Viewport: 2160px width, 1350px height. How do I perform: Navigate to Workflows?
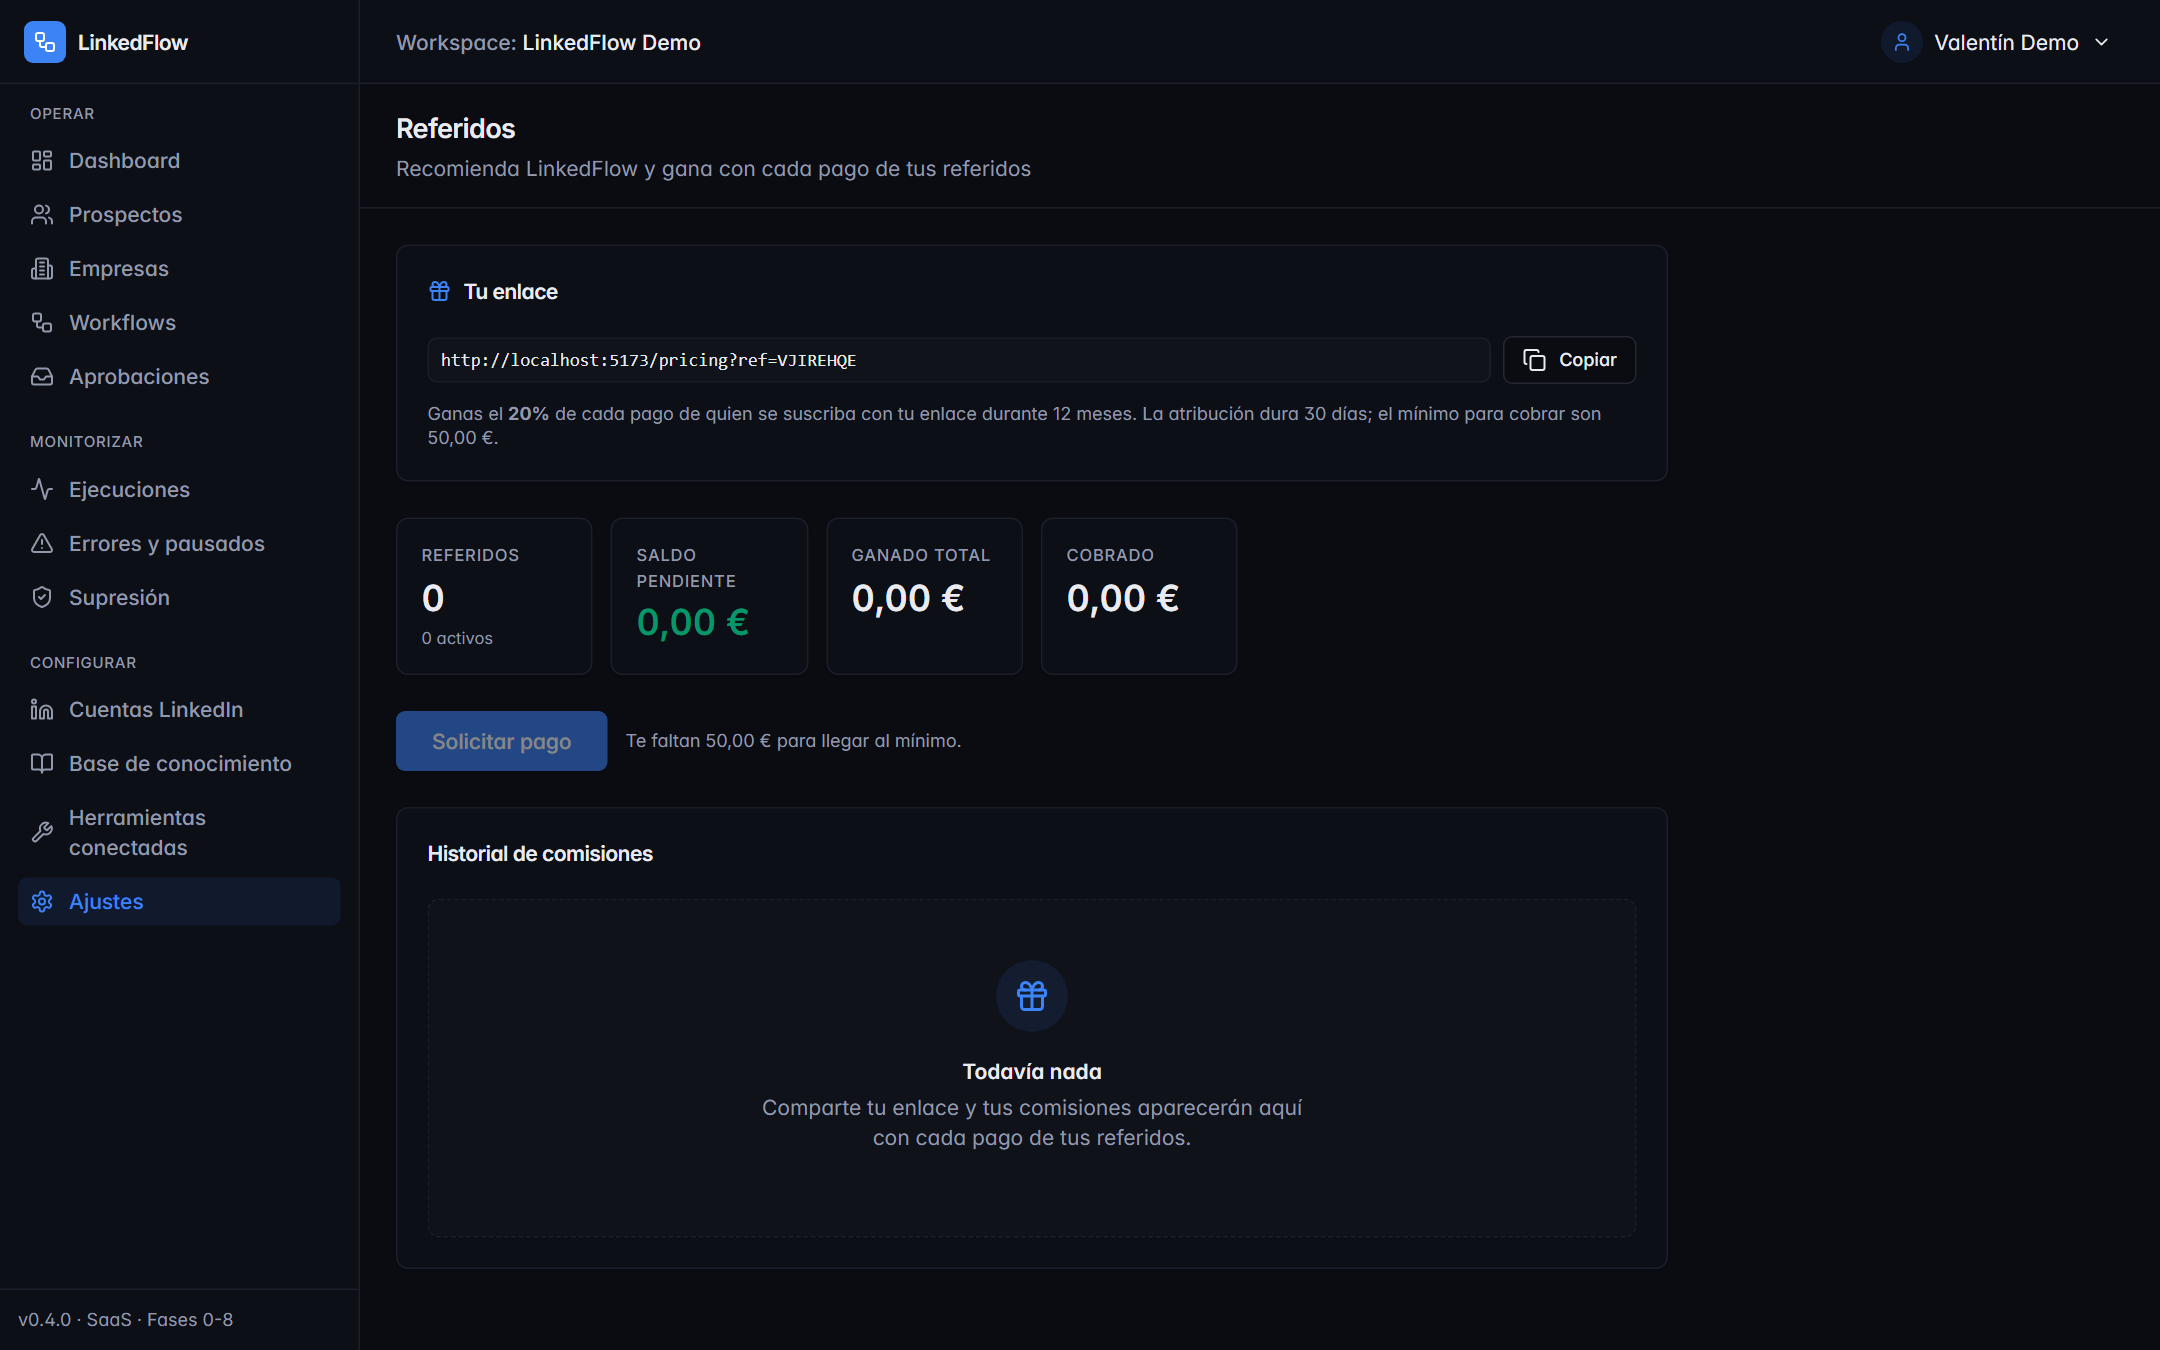[x=179, y=323]
